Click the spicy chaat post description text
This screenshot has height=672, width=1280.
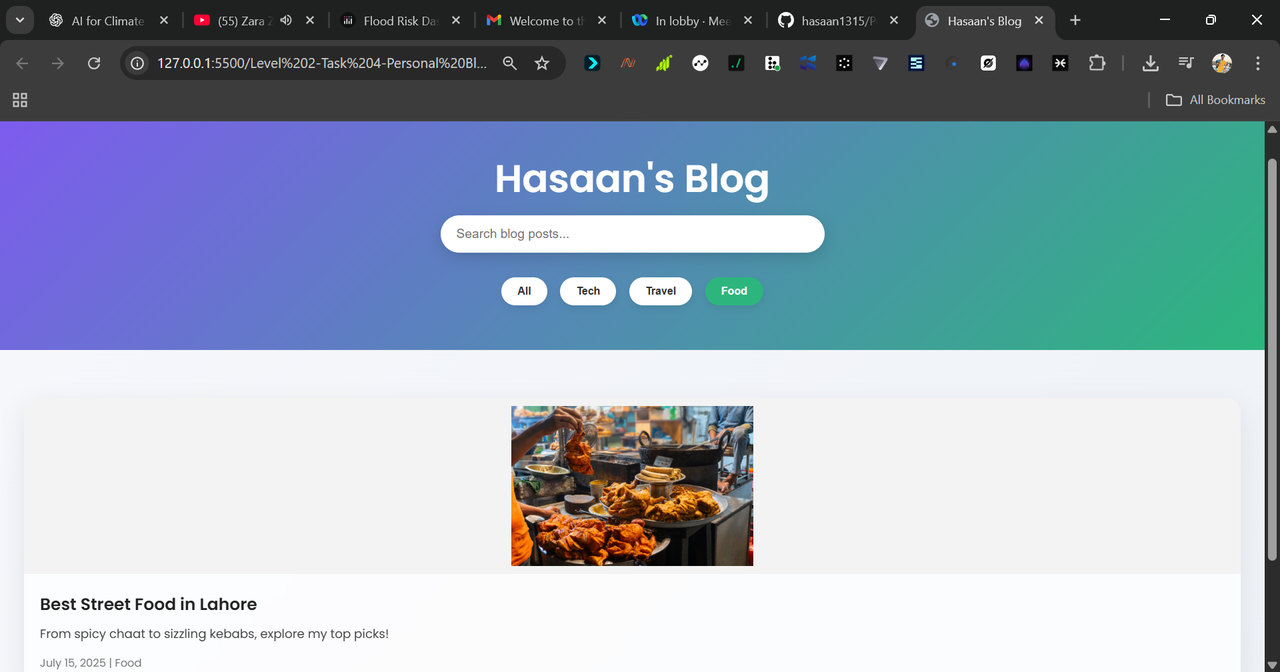tap(214, 634)
